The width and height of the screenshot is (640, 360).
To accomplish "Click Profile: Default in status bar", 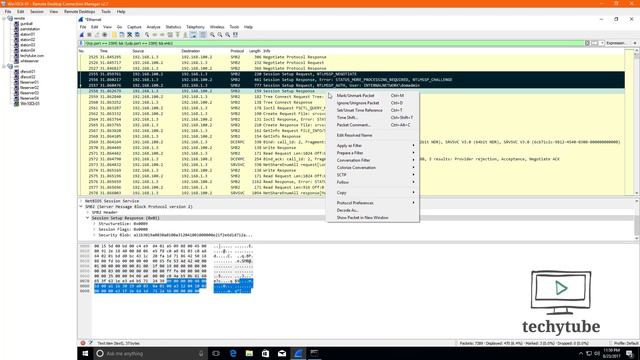I will tap(626, 343).
